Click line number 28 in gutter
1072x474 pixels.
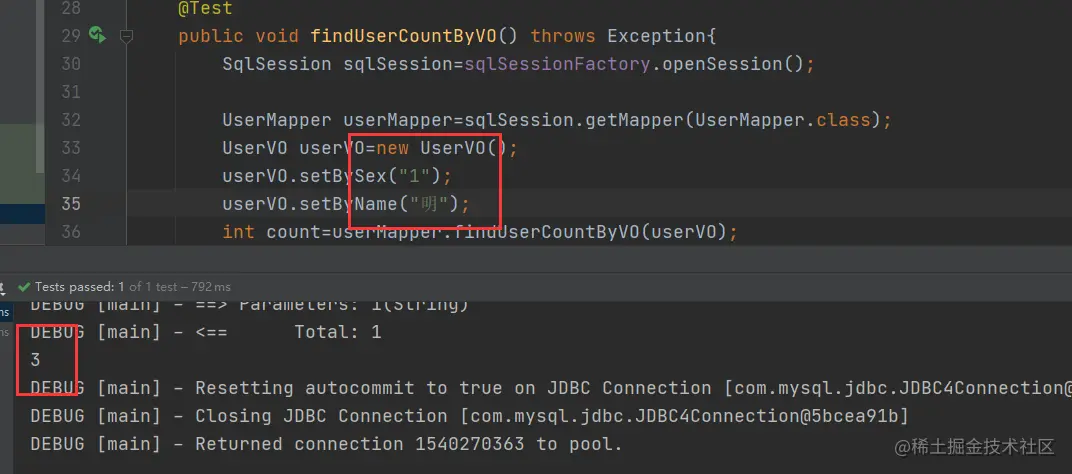coord(70,9)
